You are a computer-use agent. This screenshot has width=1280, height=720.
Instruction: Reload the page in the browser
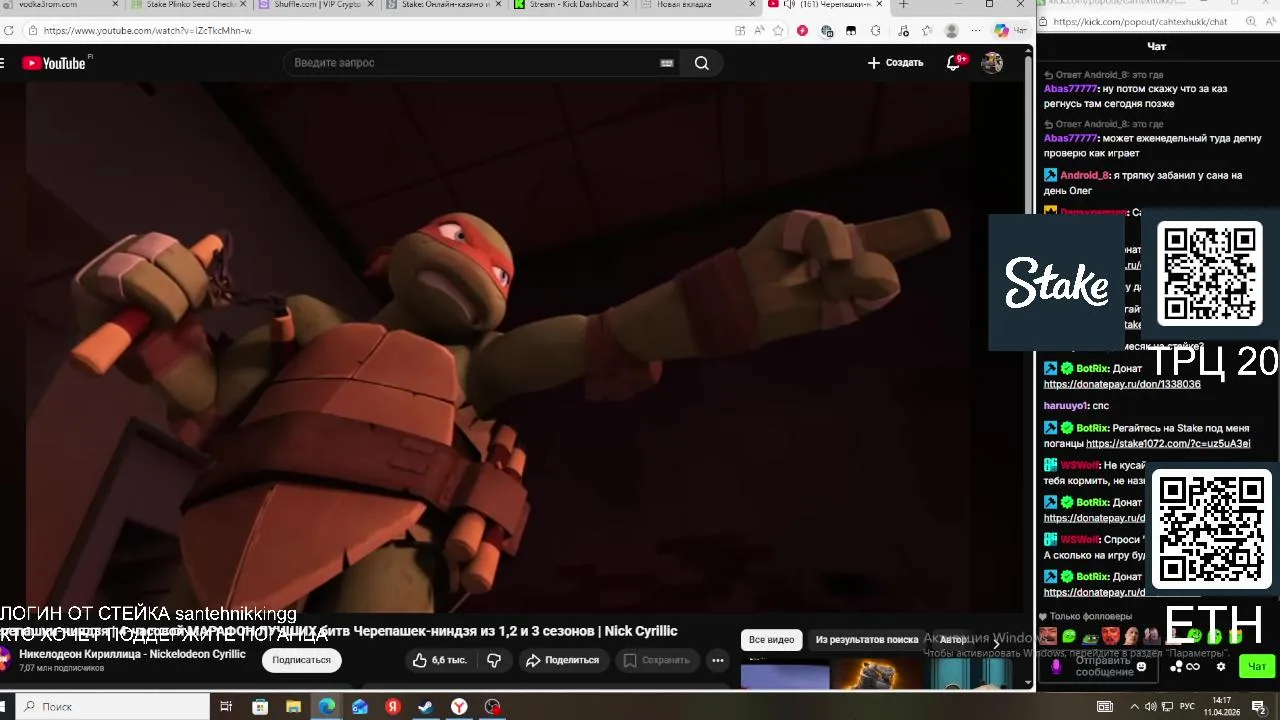tap(8, 31)
